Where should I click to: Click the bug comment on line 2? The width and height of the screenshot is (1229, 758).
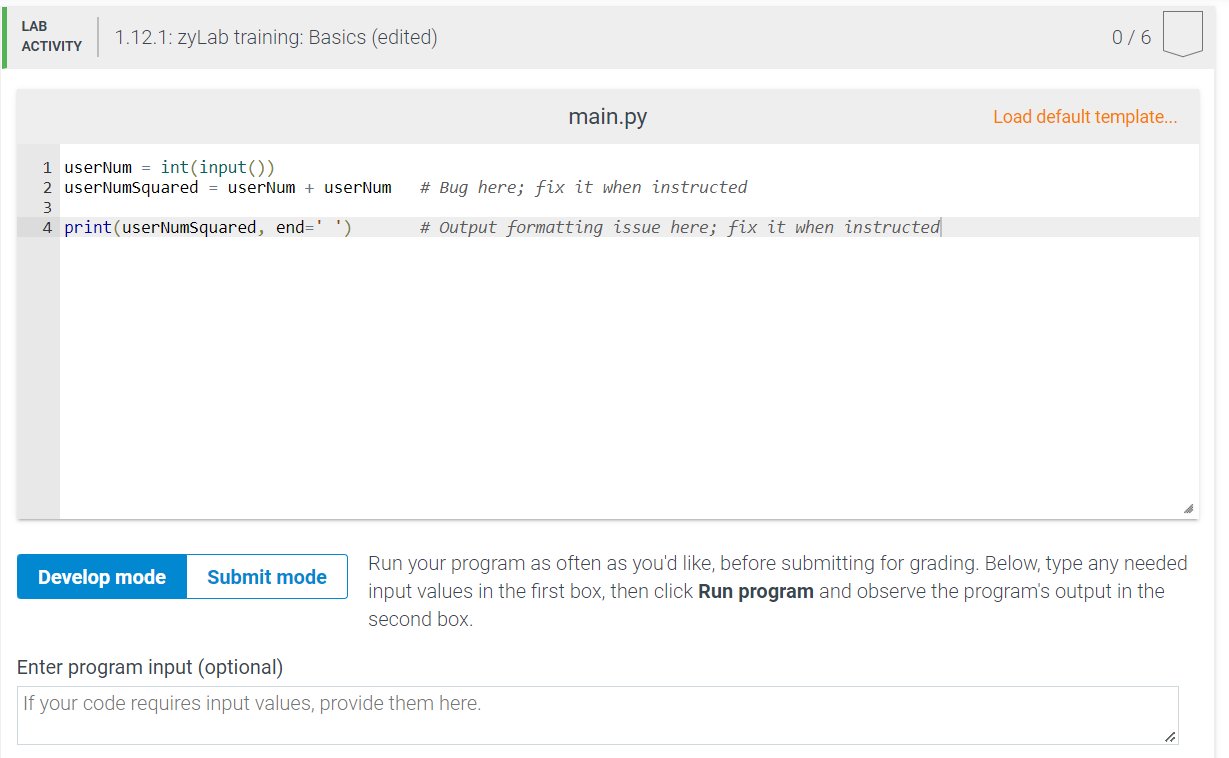coord(585,187)
